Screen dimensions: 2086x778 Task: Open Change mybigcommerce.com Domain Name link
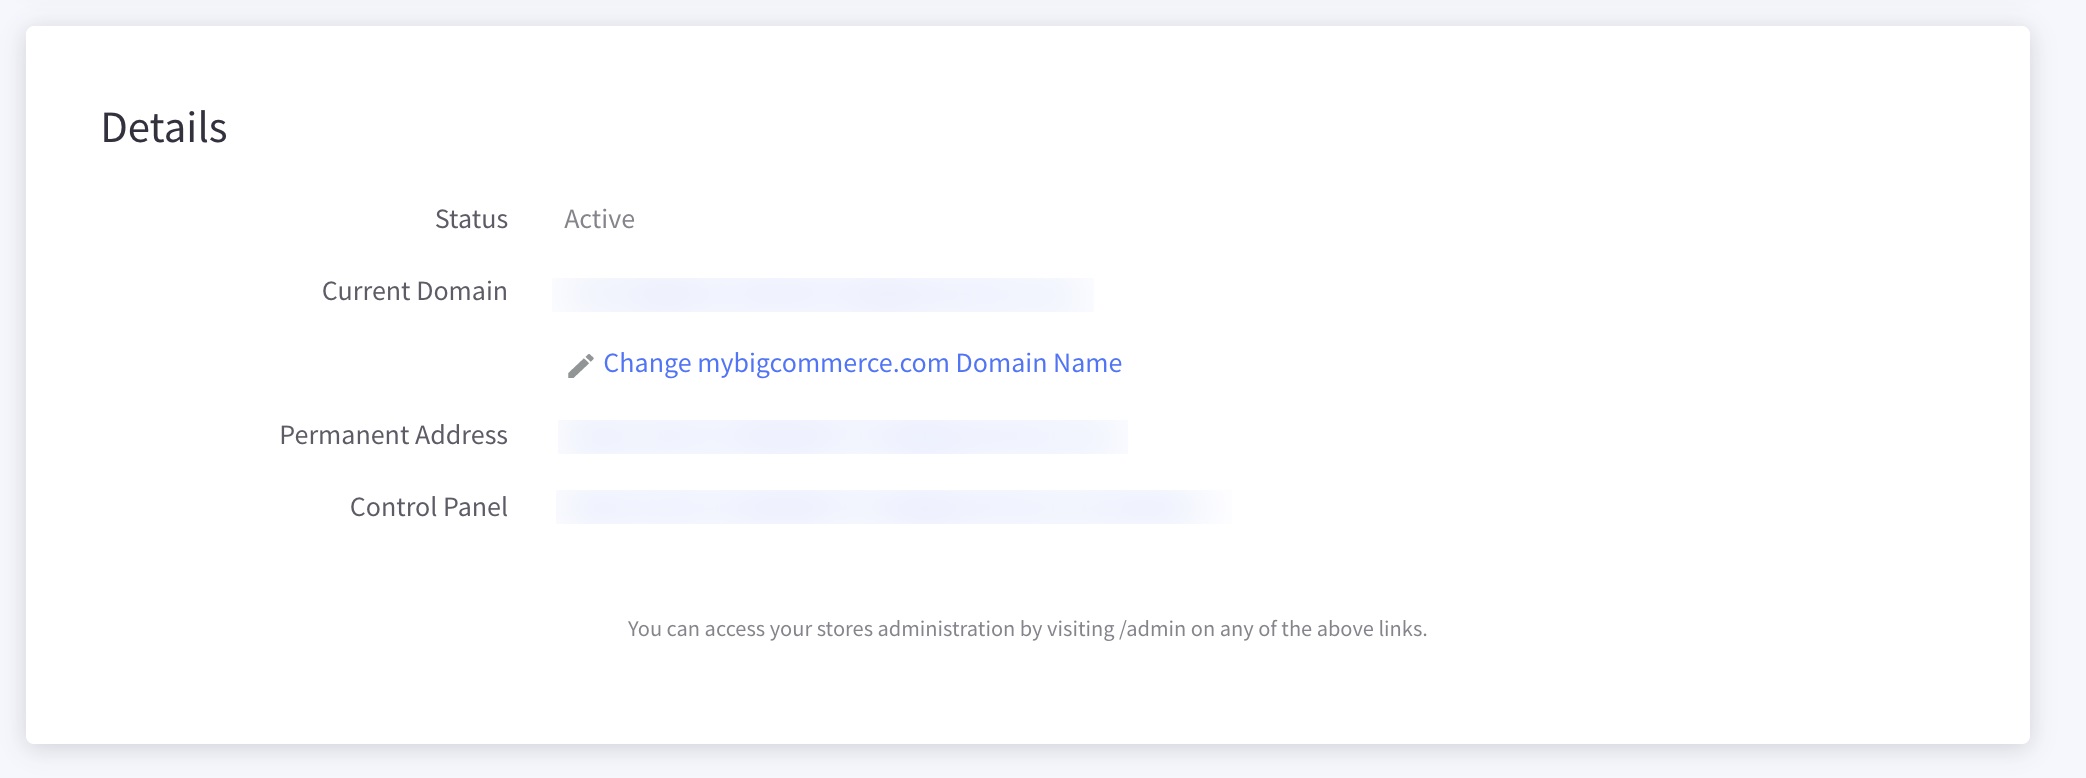pyautogui.click(x=862, y=363)
